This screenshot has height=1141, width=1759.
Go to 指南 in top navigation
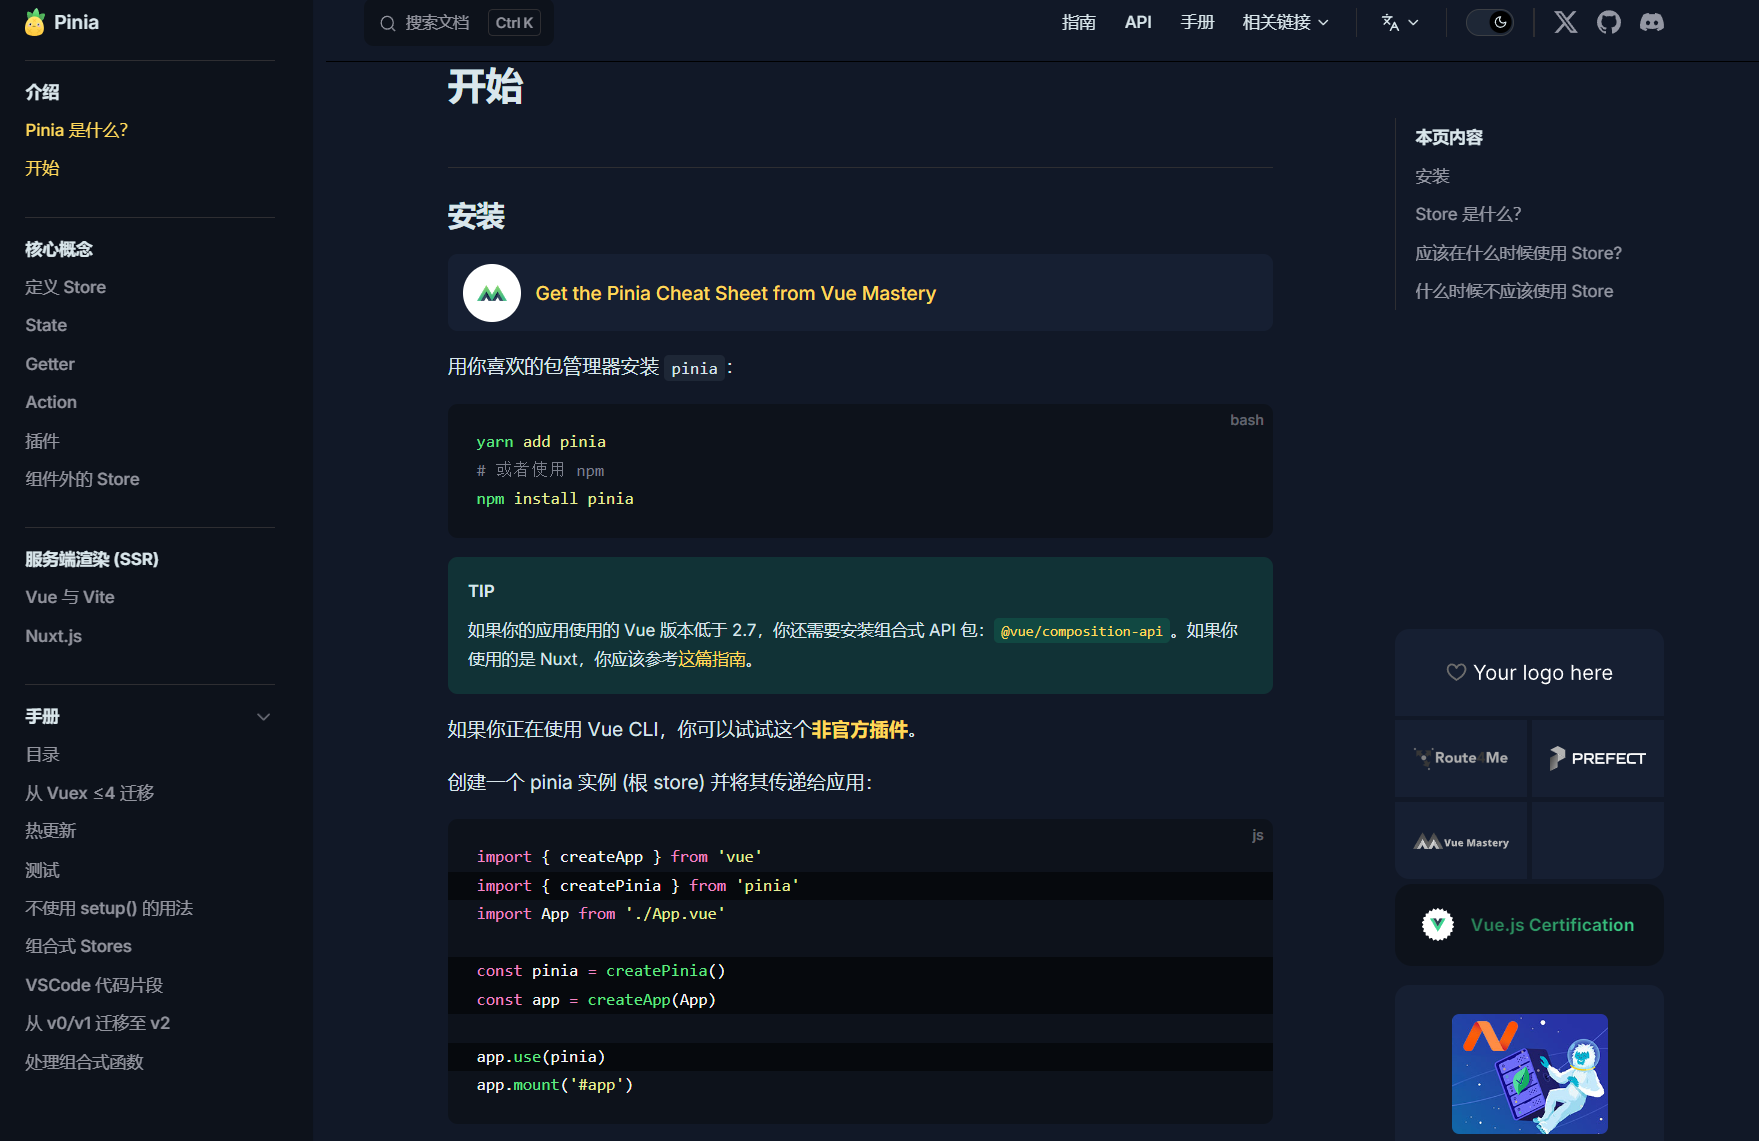tap(1079, 22)
